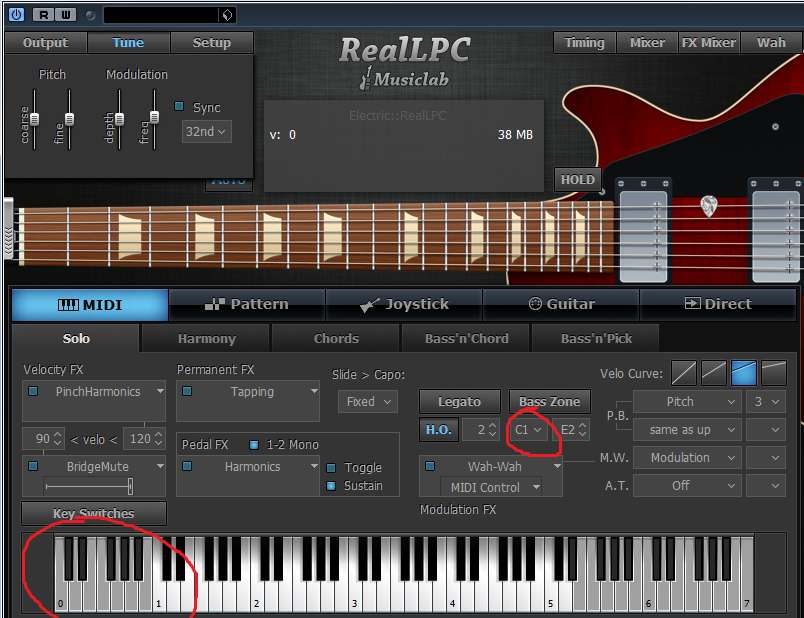Image resolution: width=804 pixels, height=618 pixels.
Task: Select the first linear velo curve icon
Action: 684,373
